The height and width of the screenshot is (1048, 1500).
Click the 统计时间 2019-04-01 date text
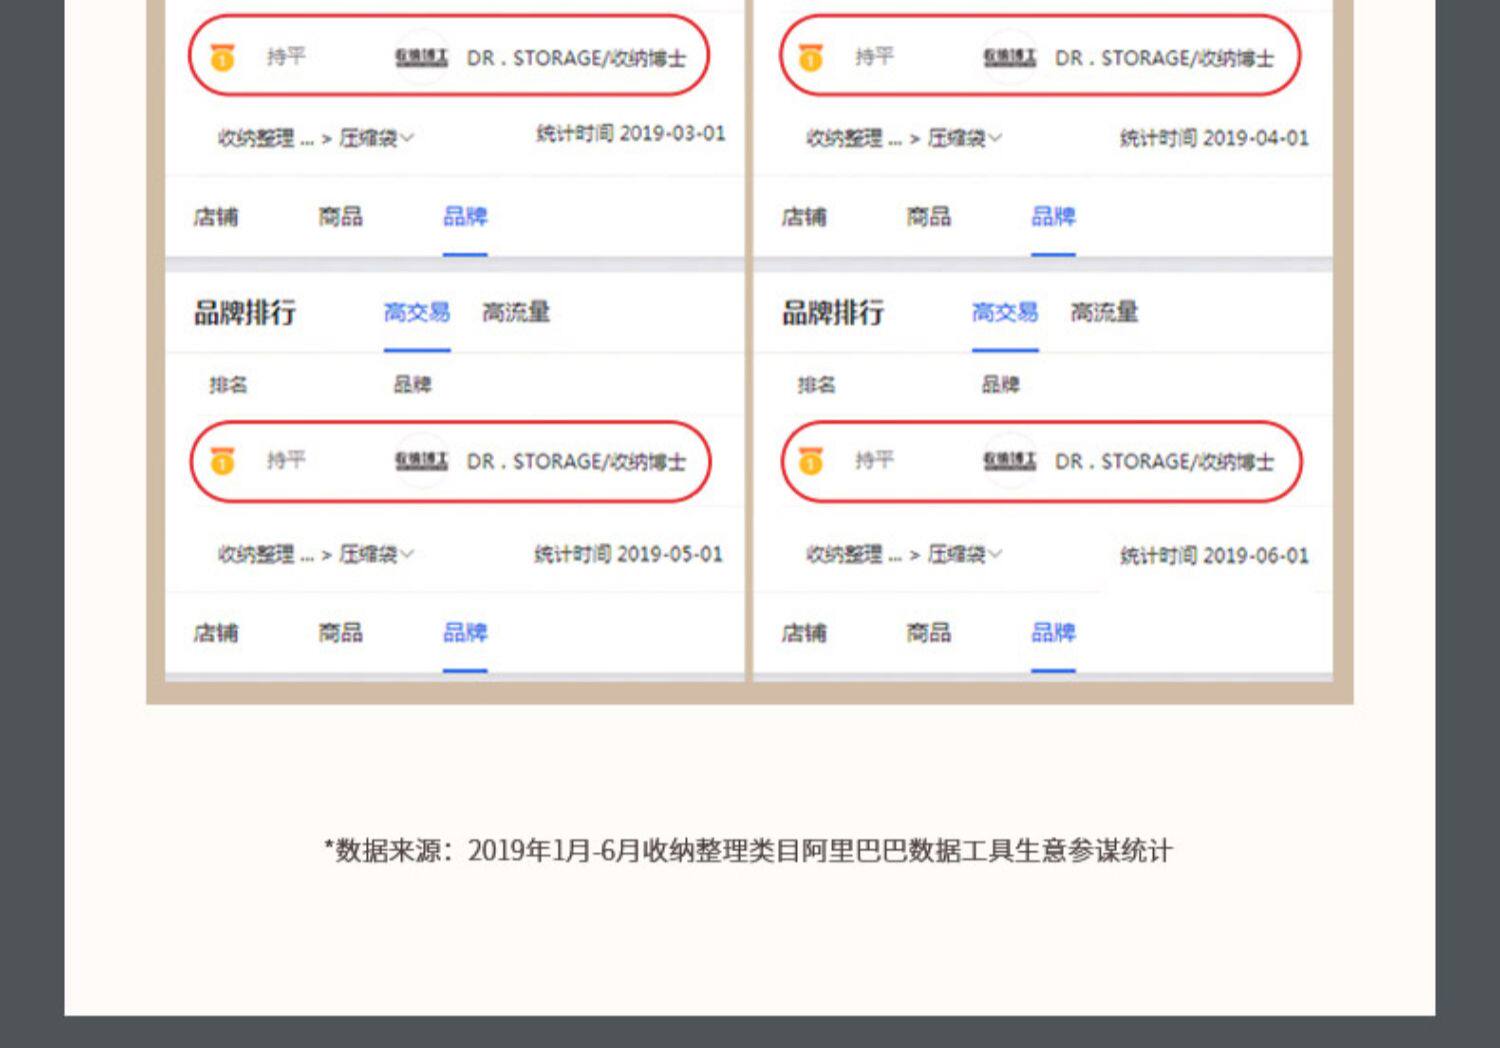coord(1214,138)
